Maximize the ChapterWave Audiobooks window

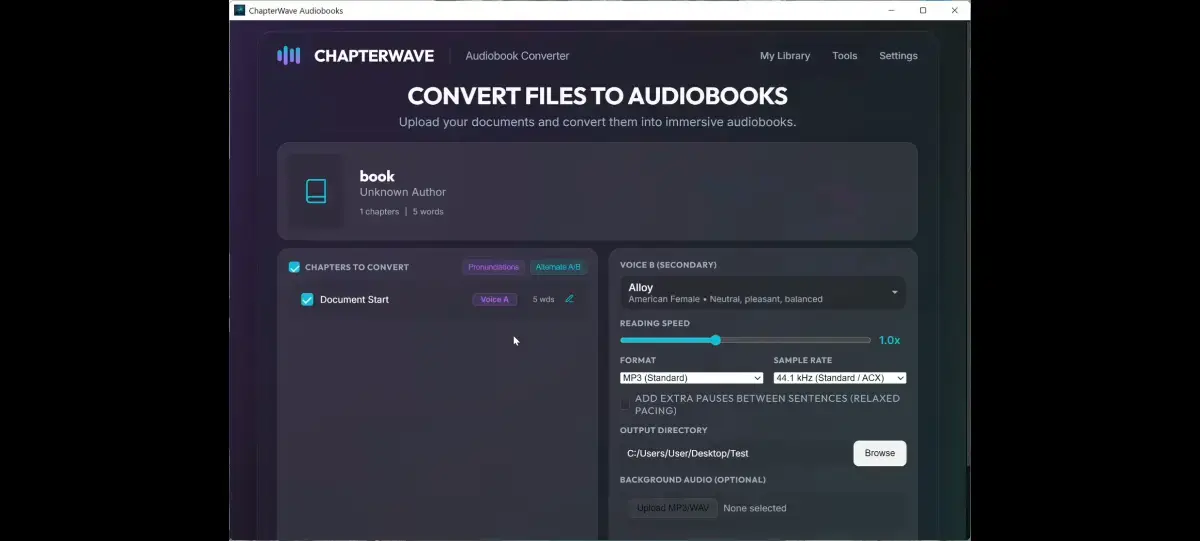point(923,10)
